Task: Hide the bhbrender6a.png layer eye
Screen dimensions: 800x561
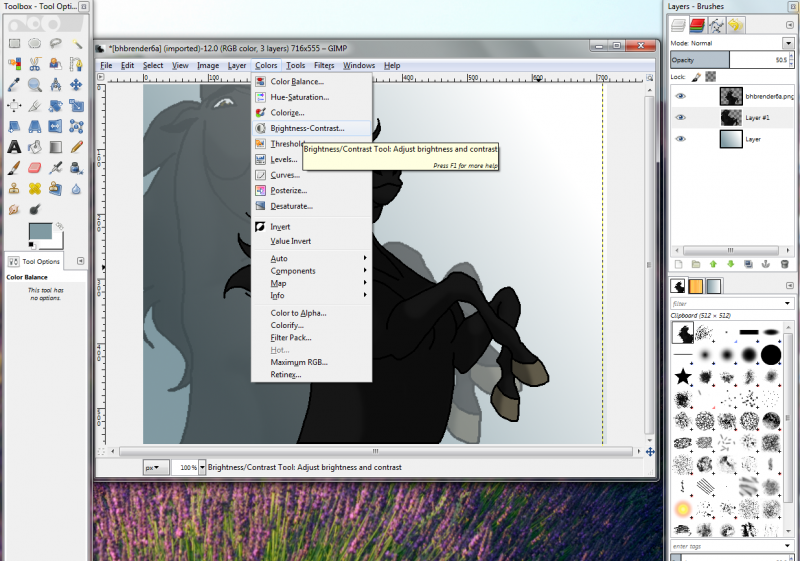Action: (681, 96)
